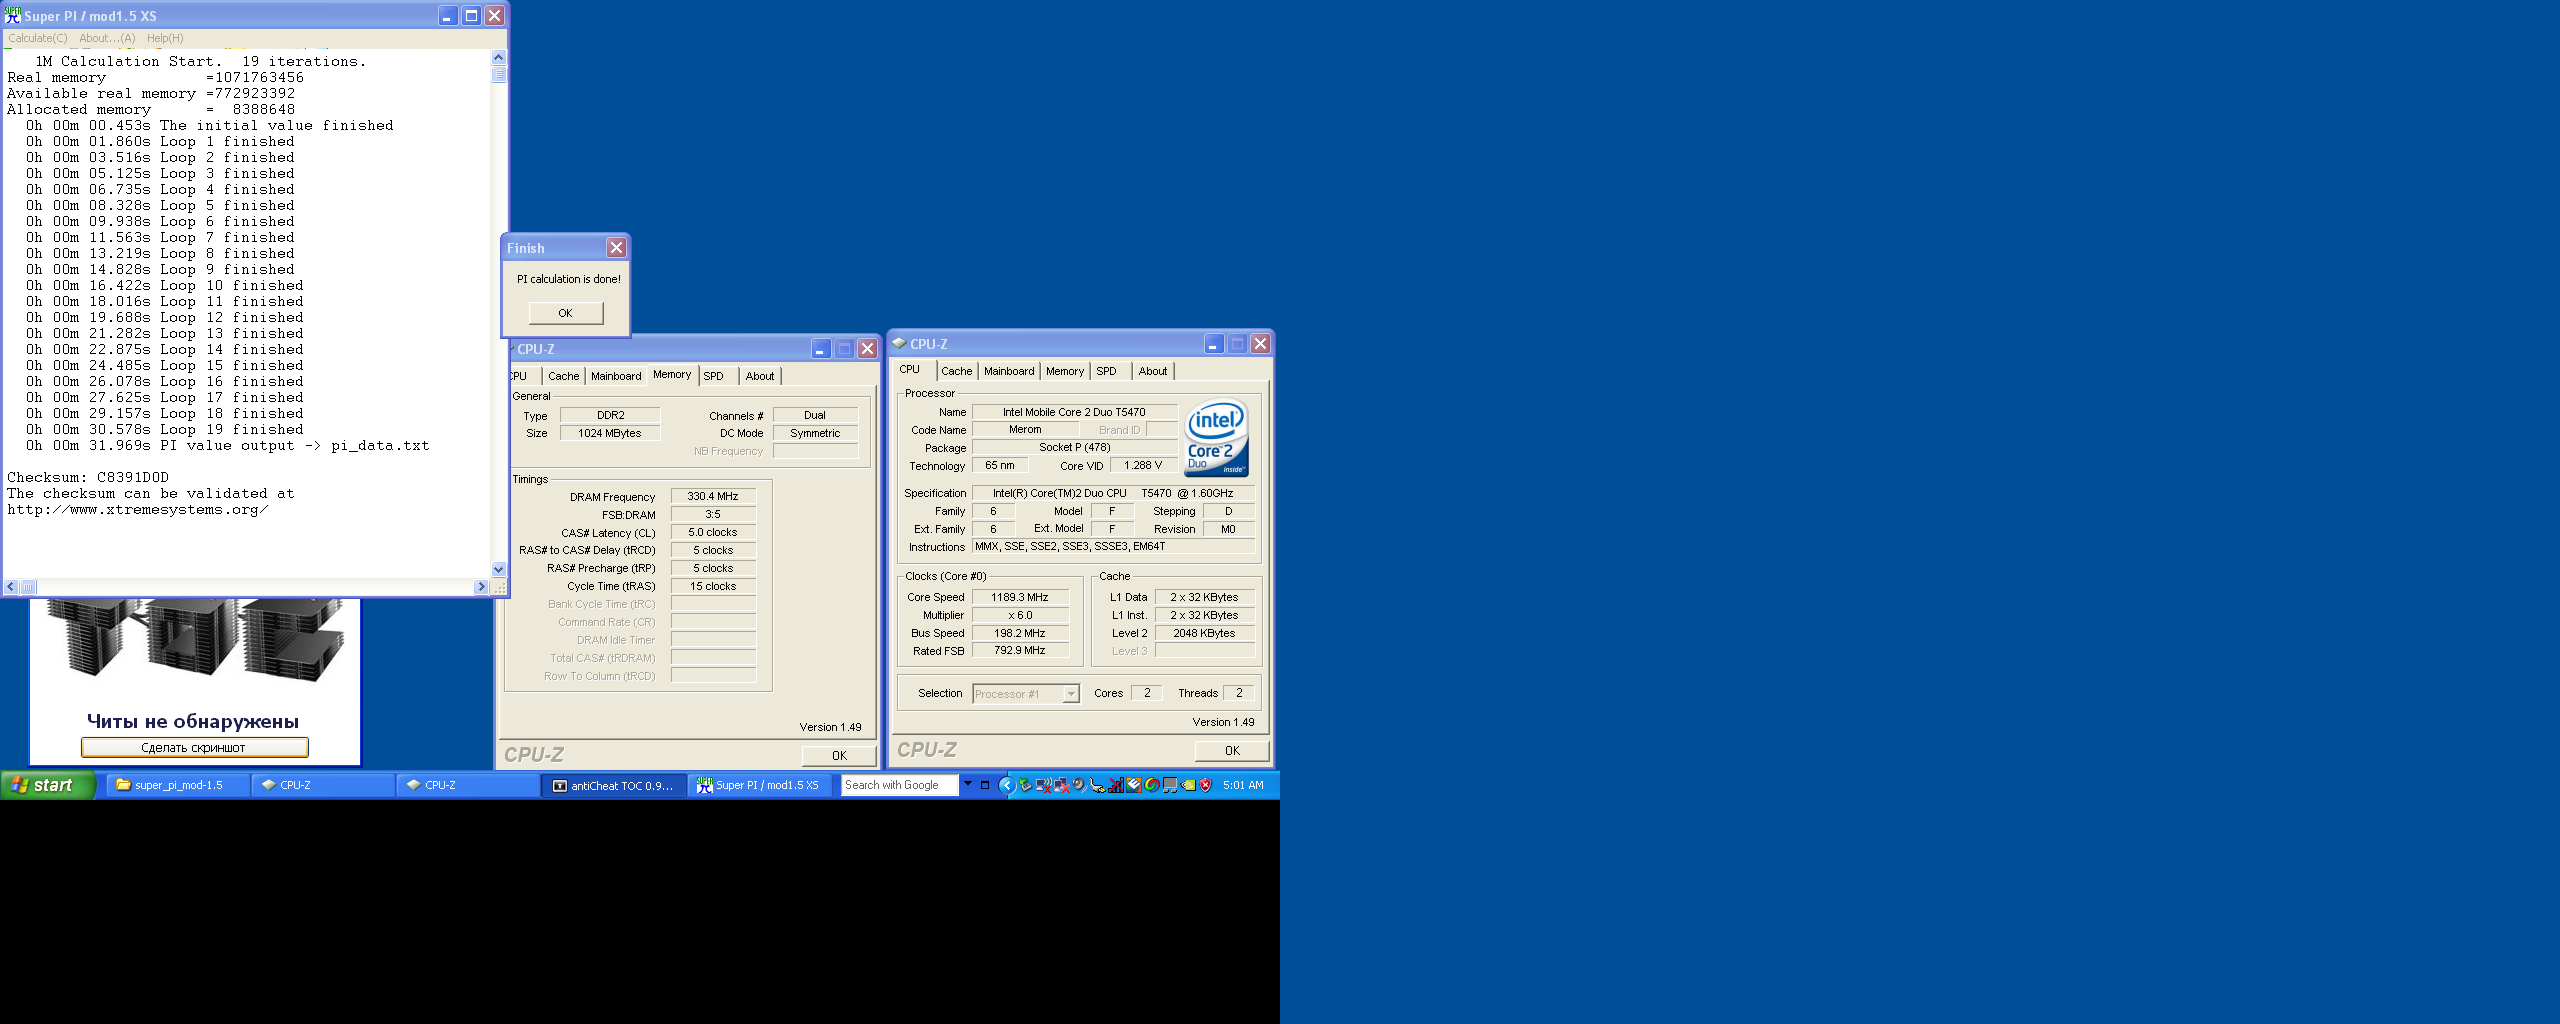2560x1024 pixels.
Task: Open the About...(A) menu in Super PI
Action: pyautogui.click(x=107, y=38)
